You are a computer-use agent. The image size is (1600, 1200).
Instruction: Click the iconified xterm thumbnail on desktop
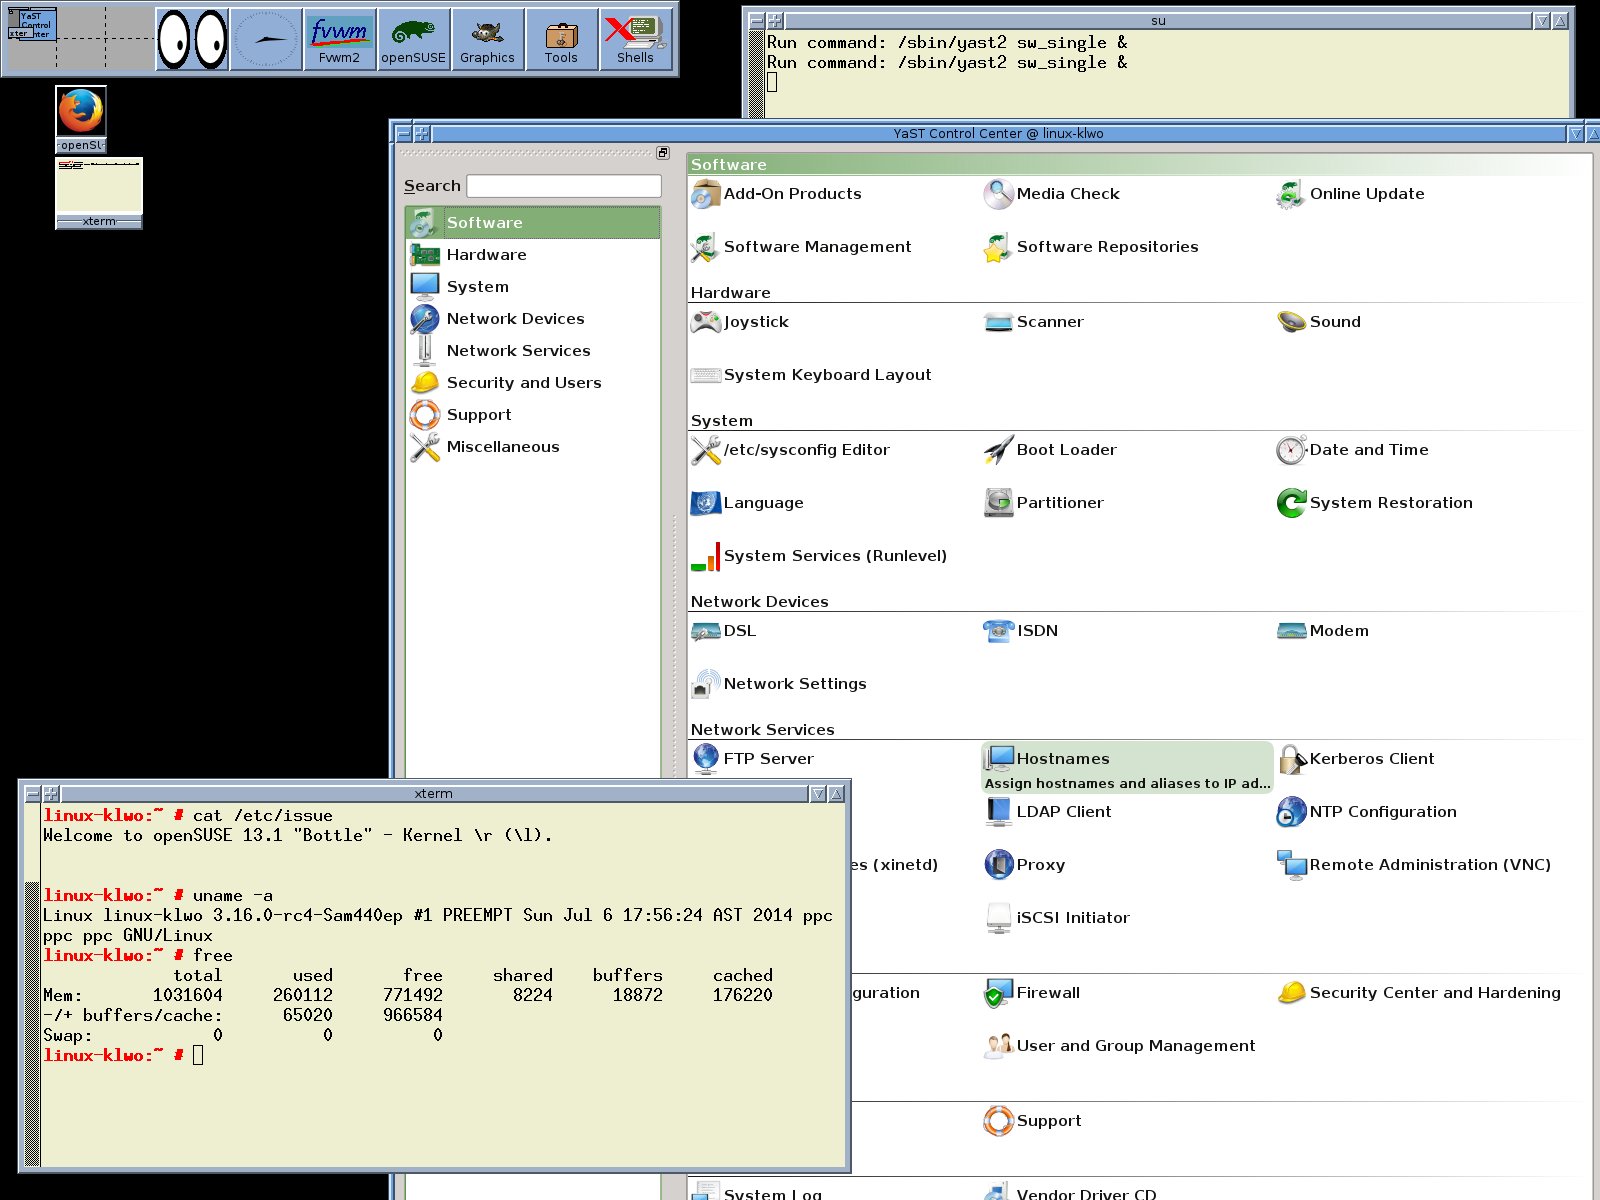(99, 188)
